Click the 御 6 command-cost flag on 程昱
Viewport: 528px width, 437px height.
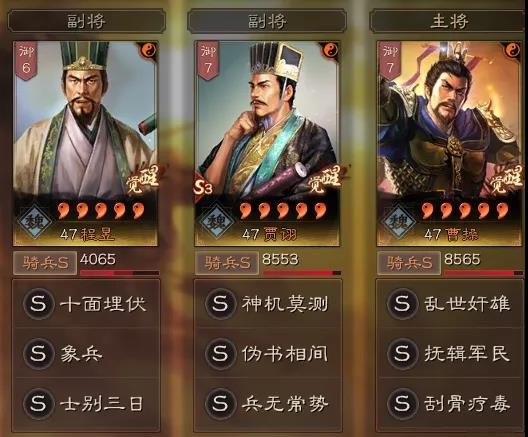click(26, 61)
